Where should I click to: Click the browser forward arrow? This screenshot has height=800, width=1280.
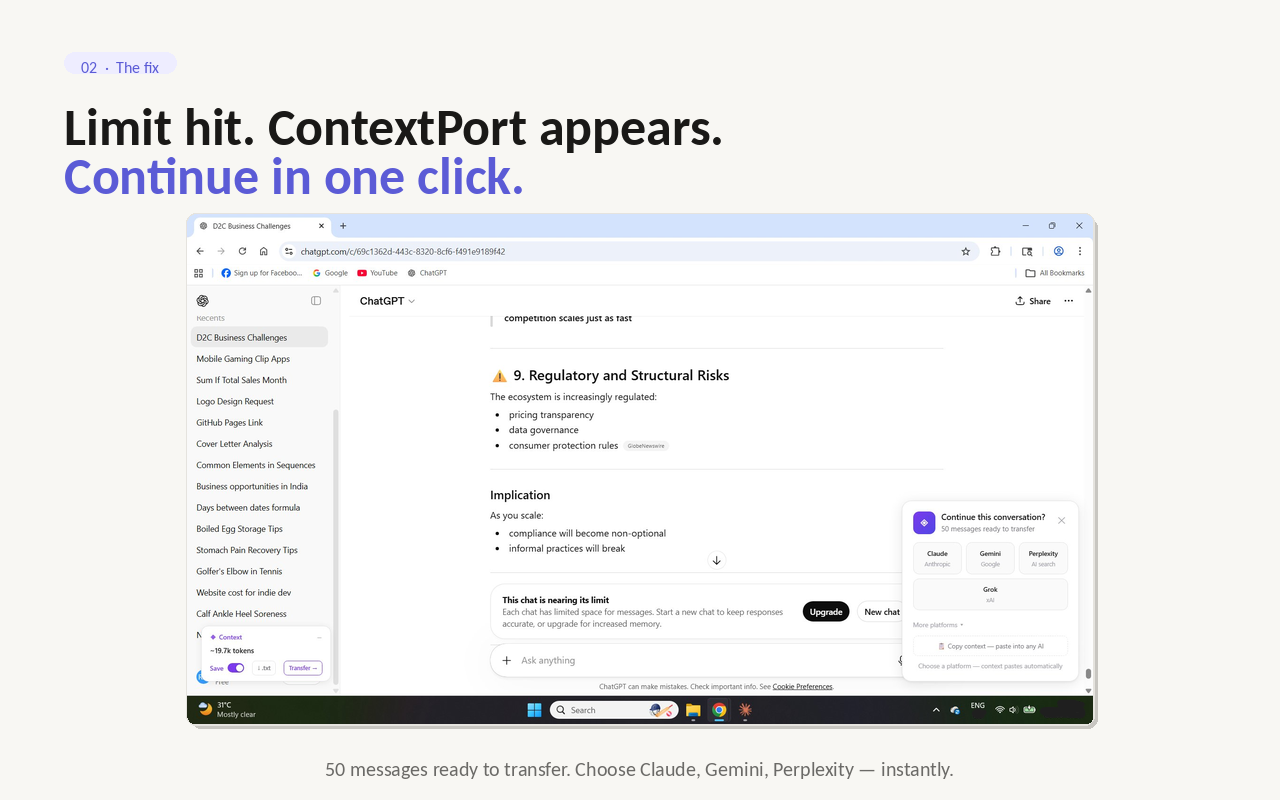pyautogui.click(x=221, y=251)
